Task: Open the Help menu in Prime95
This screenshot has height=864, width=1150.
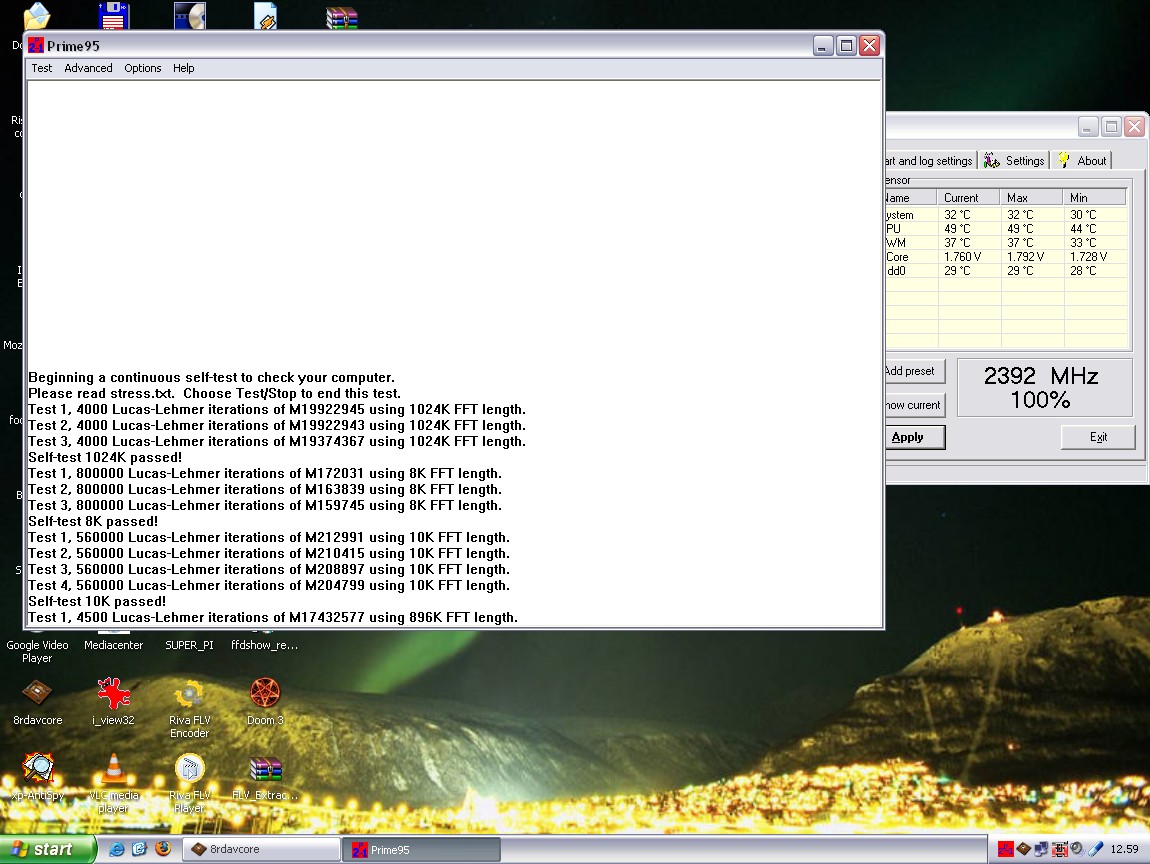Action: [183, 68]
